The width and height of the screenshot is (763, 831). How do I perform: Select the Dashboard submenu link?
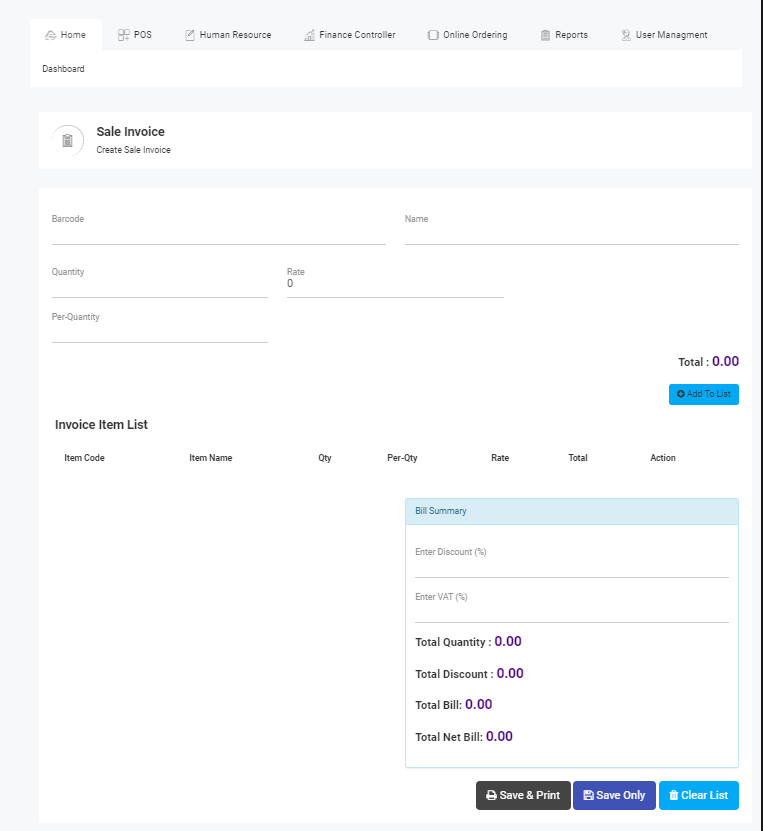point(63,69)
